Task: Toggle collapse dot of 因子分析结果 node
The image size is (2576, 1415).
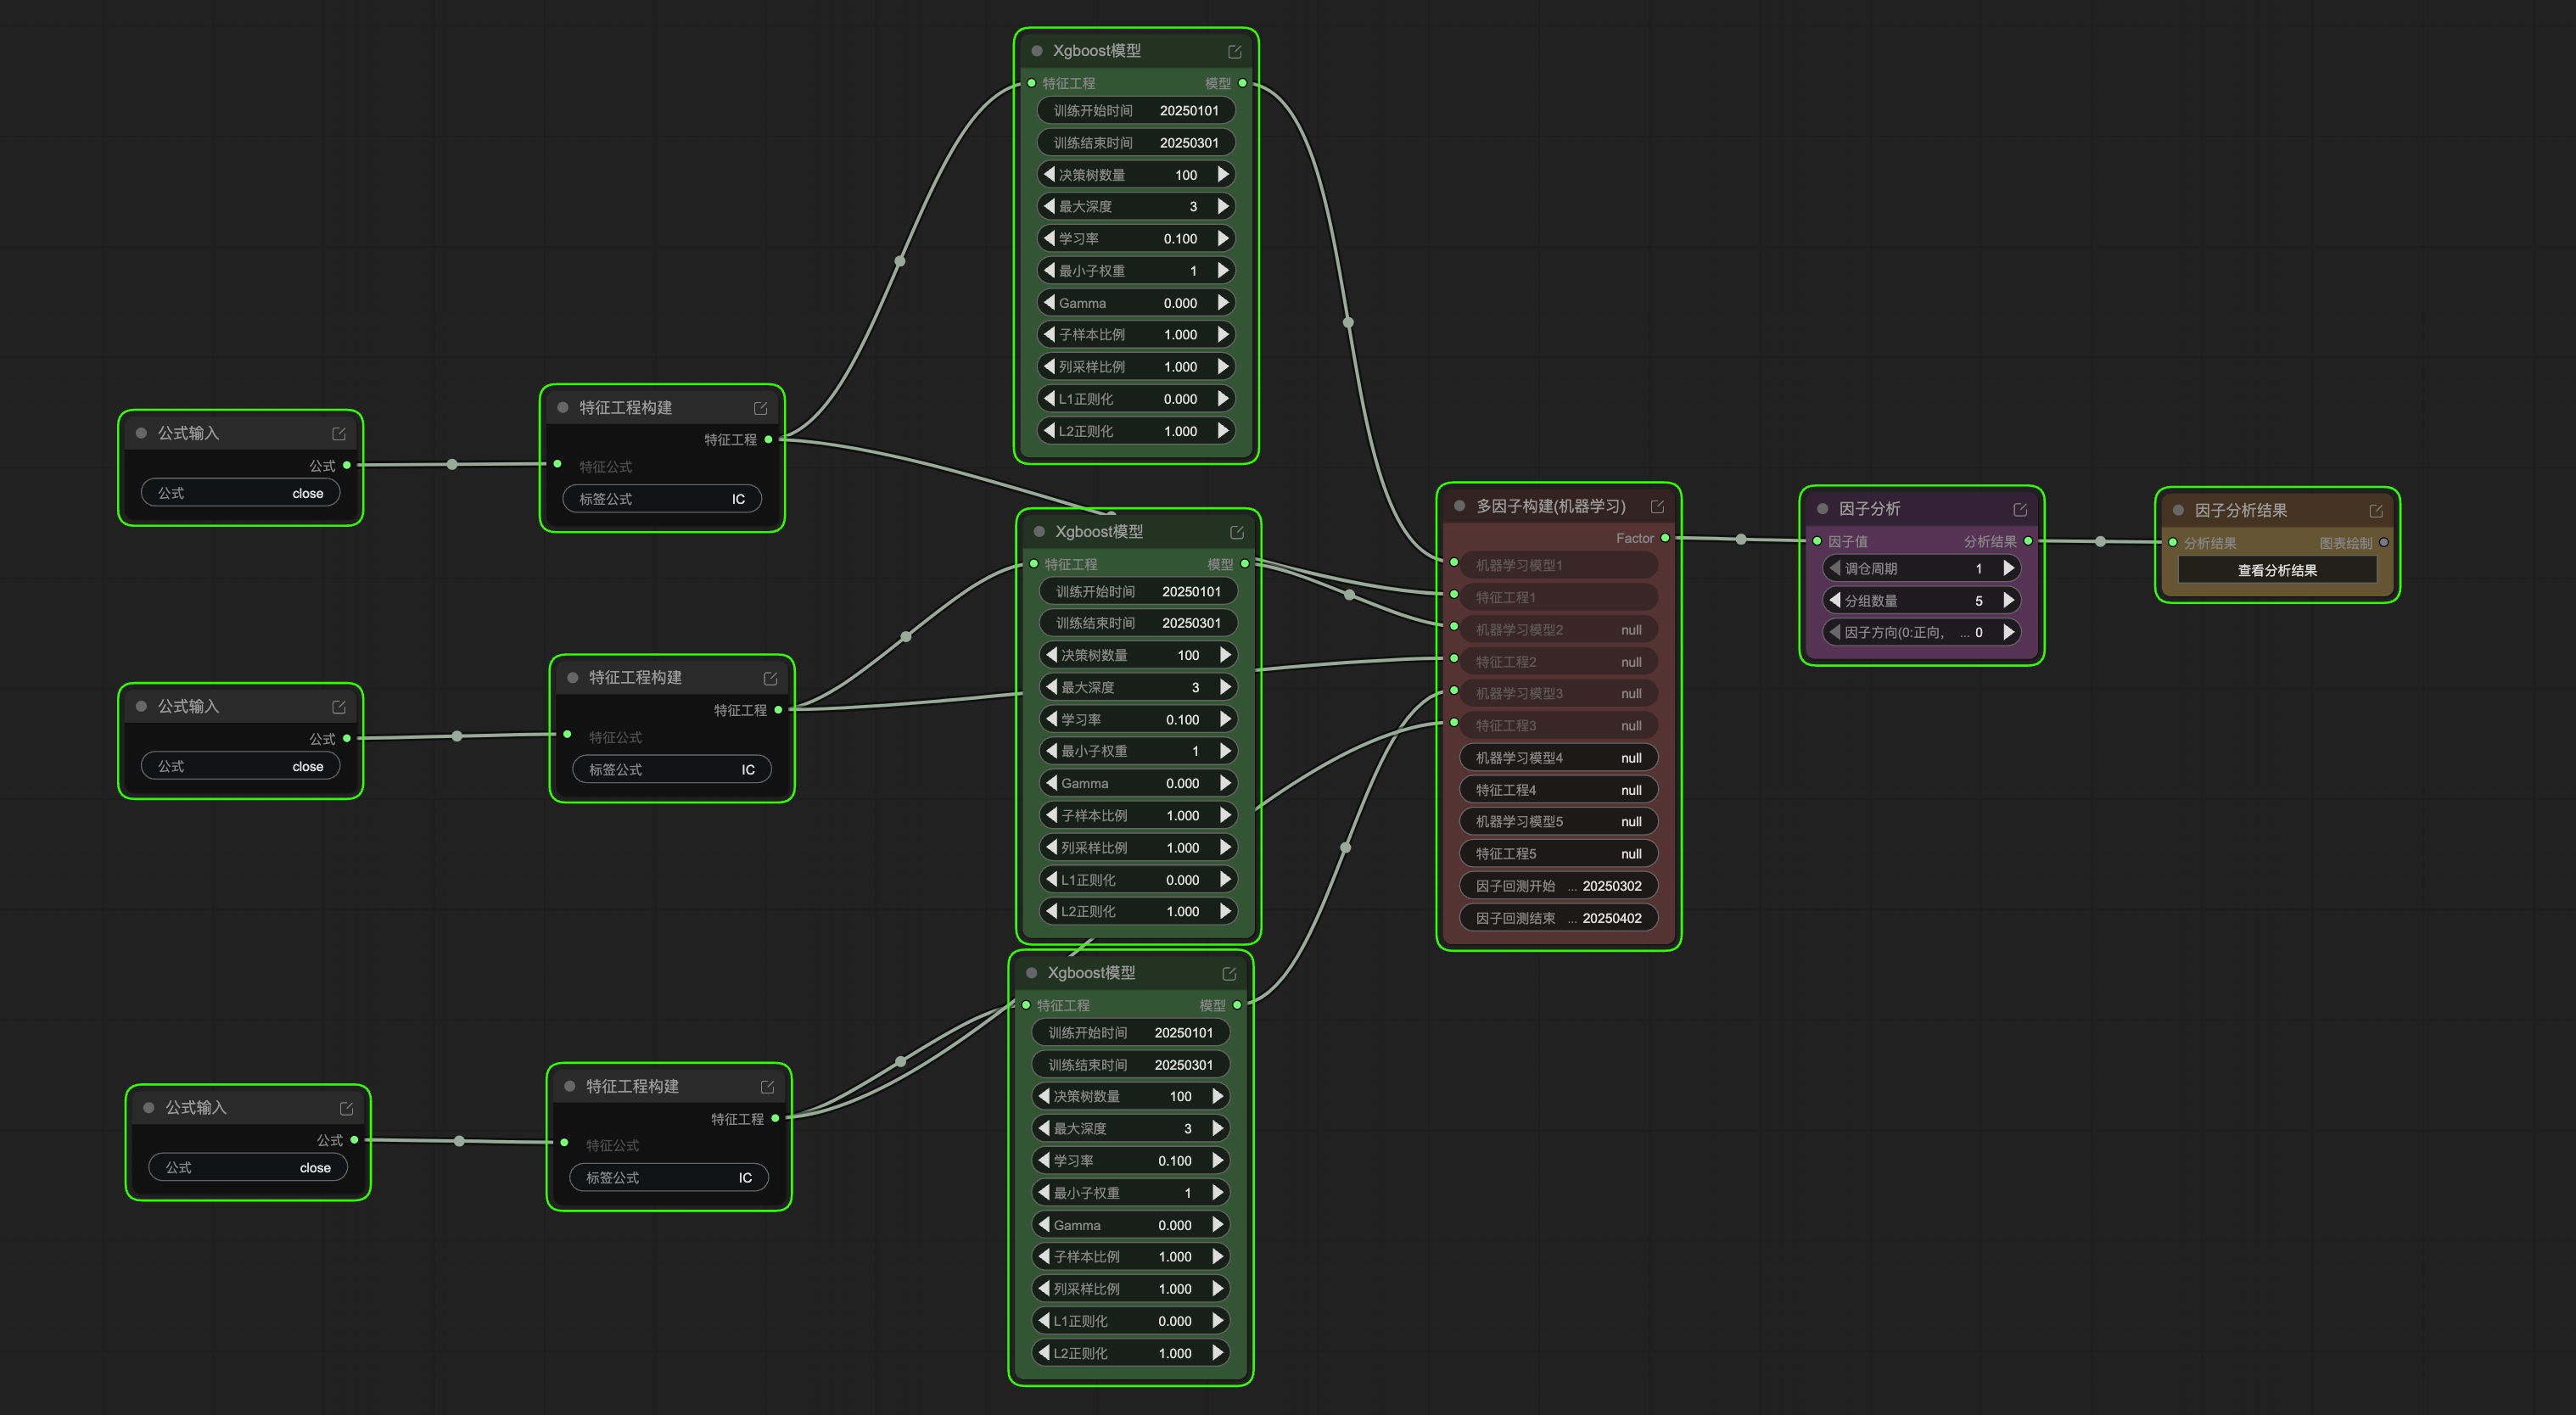Action: pos(2178,510)
